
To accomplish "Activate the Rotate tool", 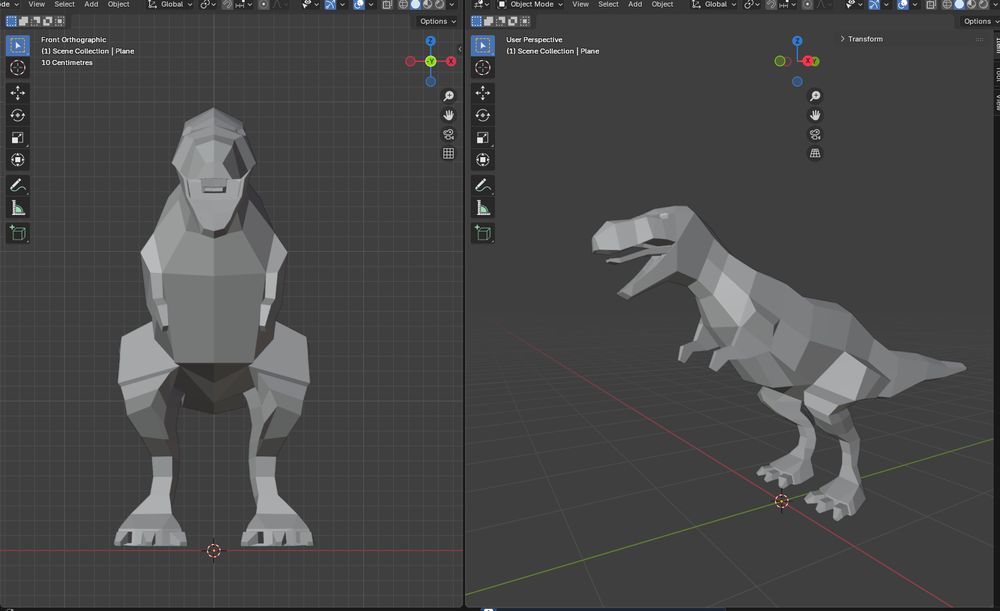I will [x=17, y=115].
